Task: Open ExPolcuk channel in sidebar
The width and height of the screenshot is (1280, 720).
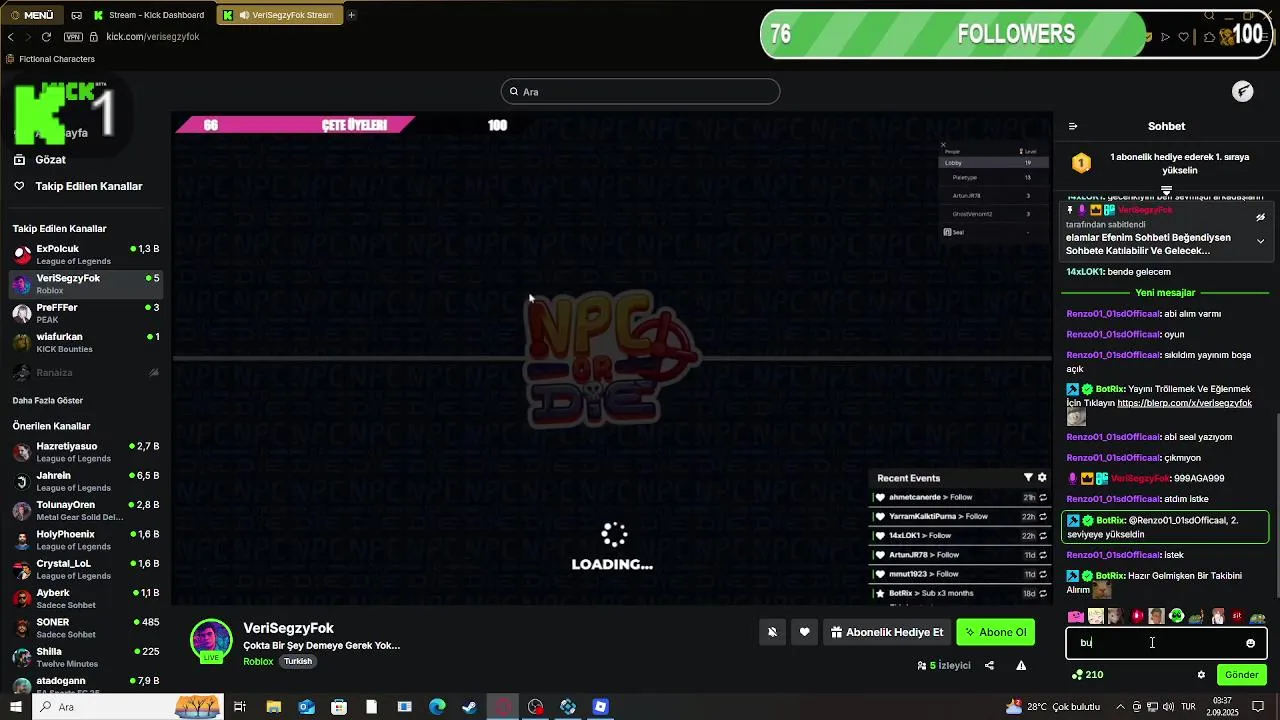Action: coord(85,255)
